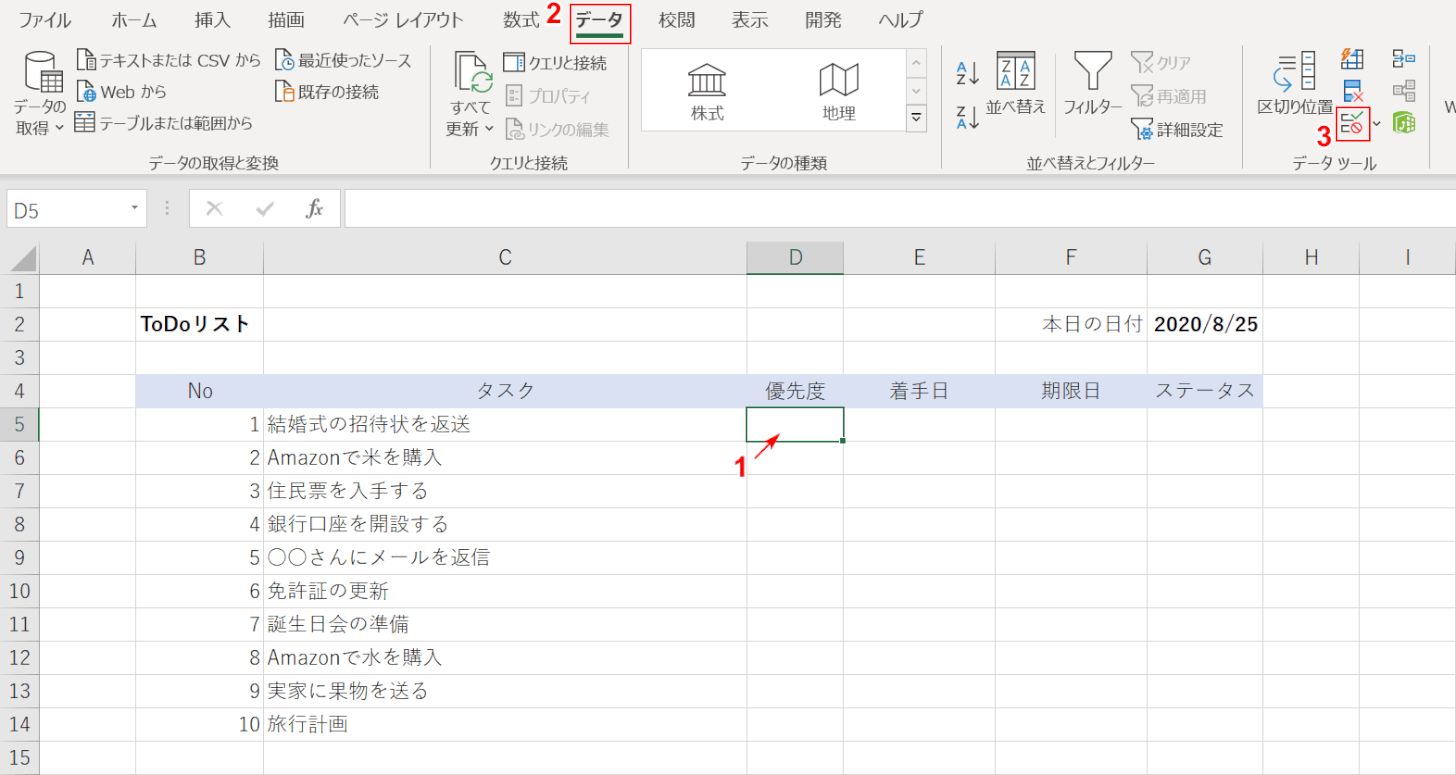Open データの入力規則 (Data Validation)
Viewport: 1456px width, 775px height.
[x=1350, y=122]
